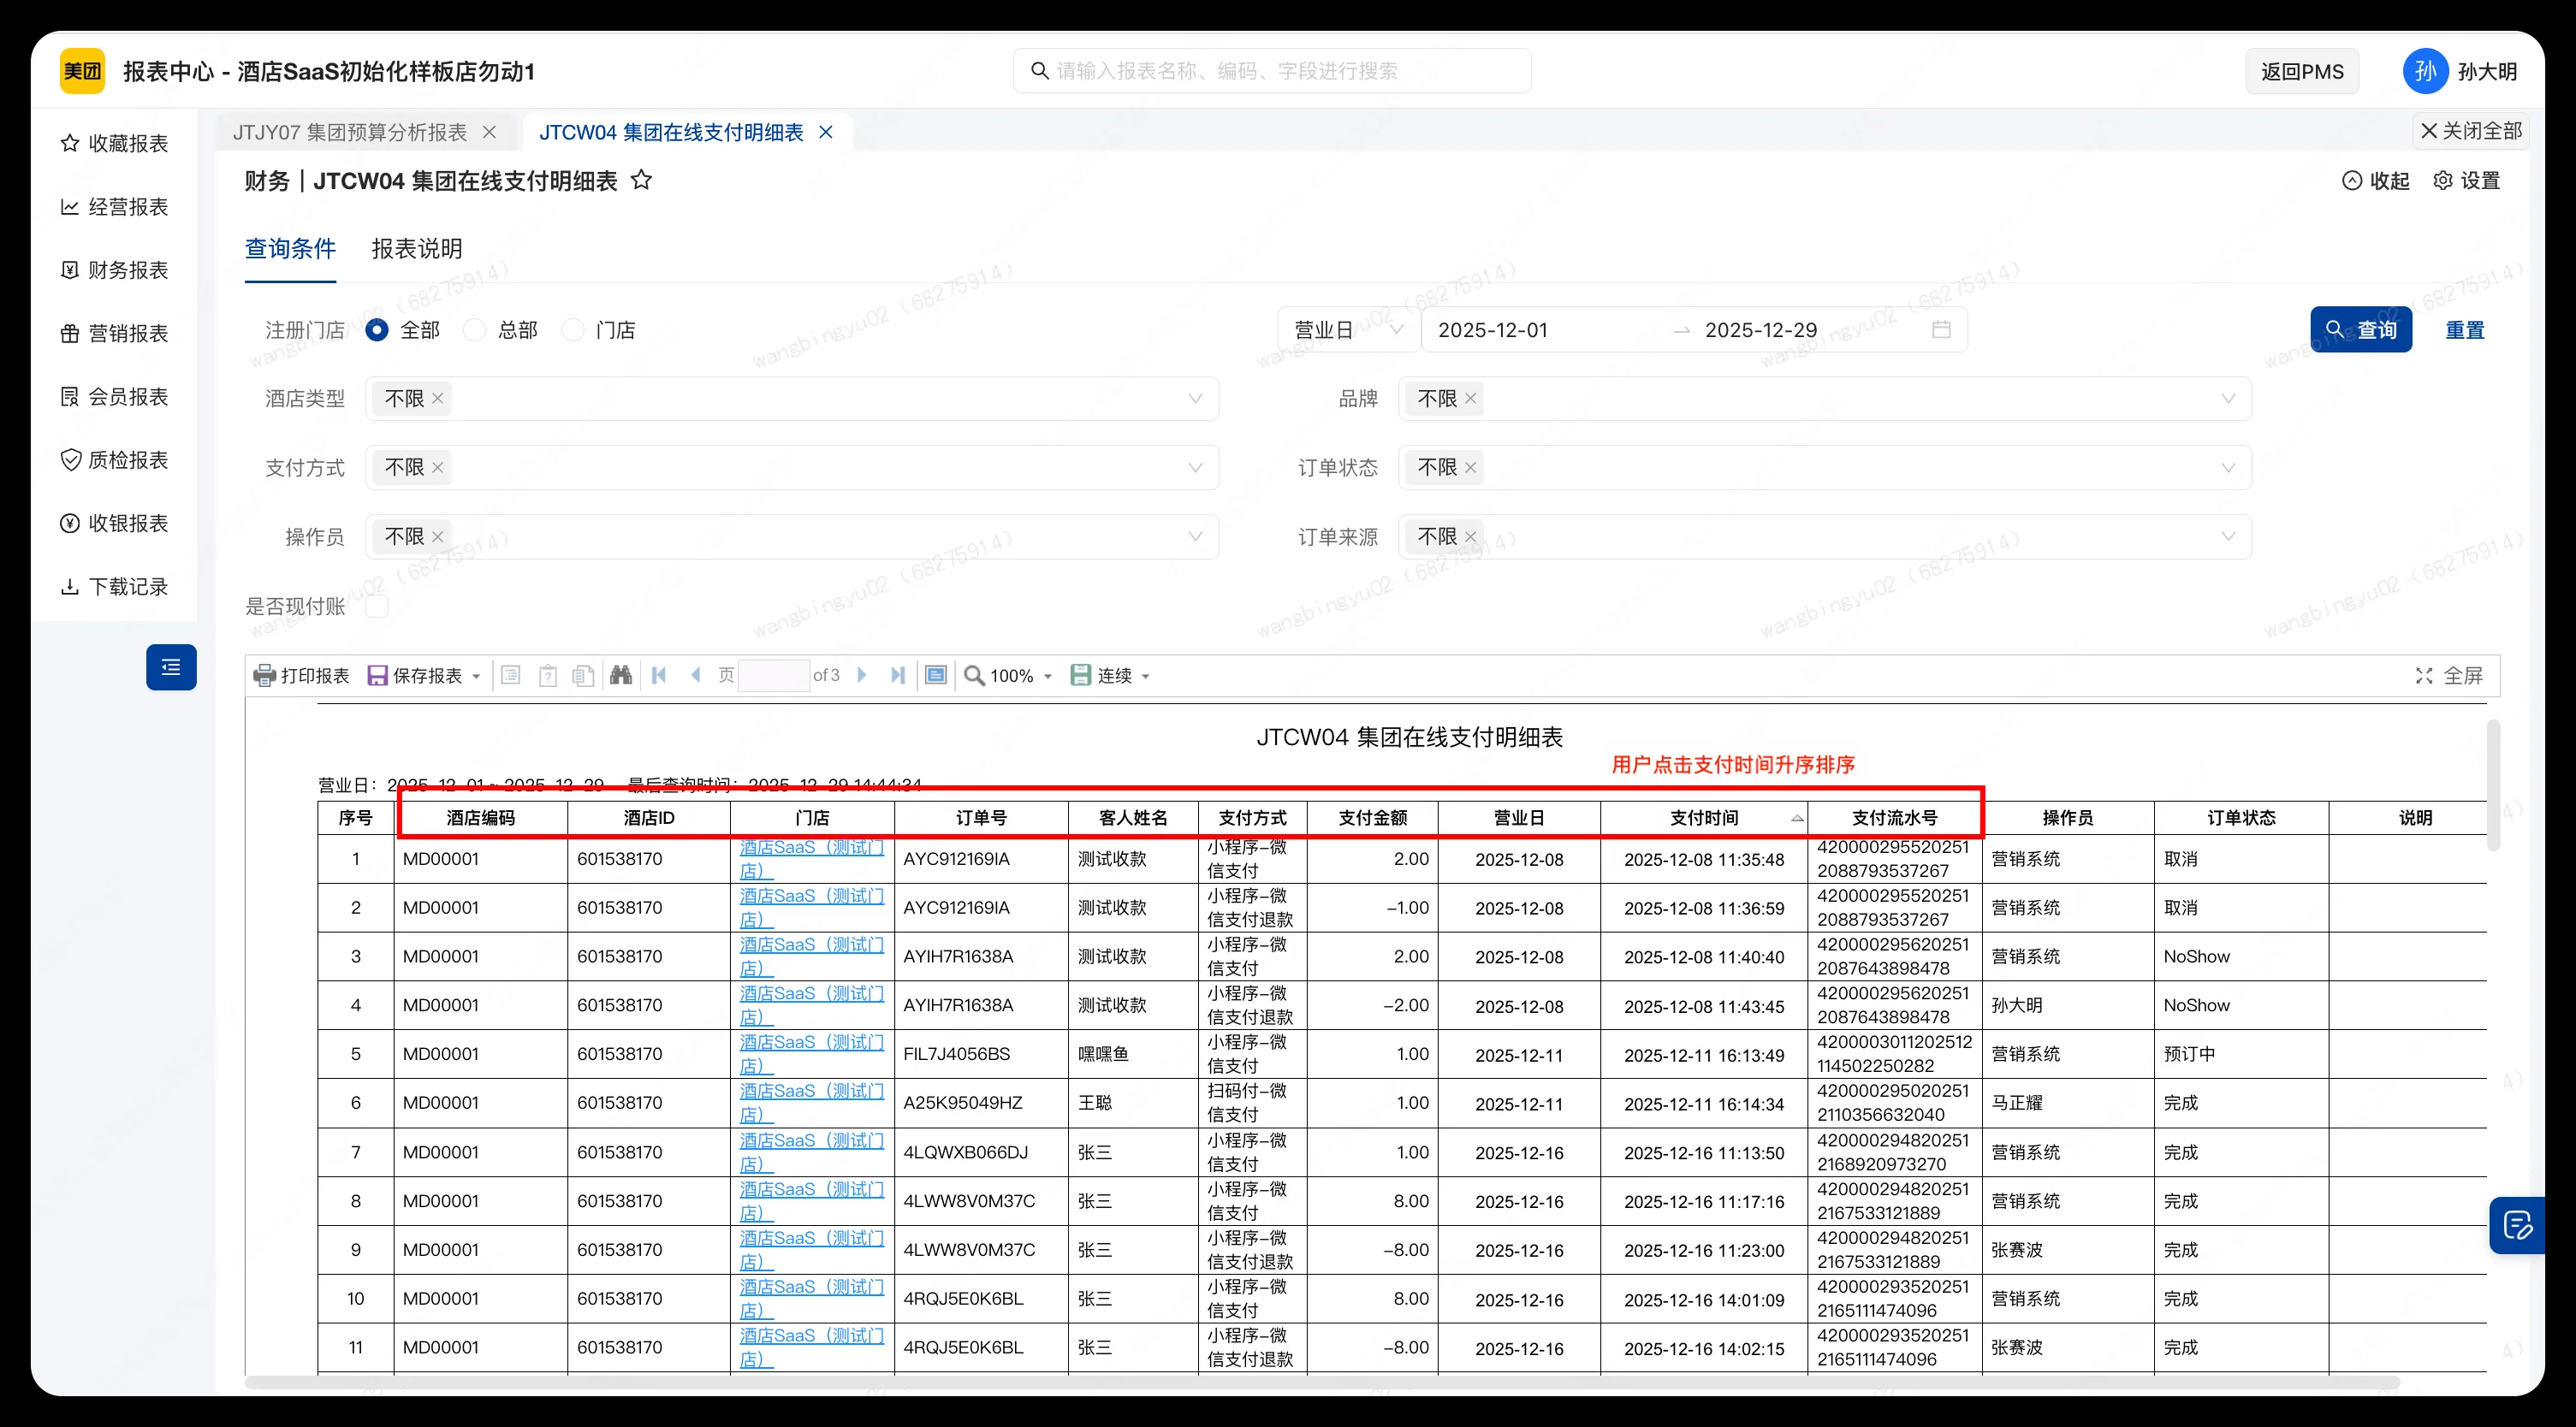Select the 全部 radio button for 注册门店
2576x1427 pixels.
(x=376, y=329)
